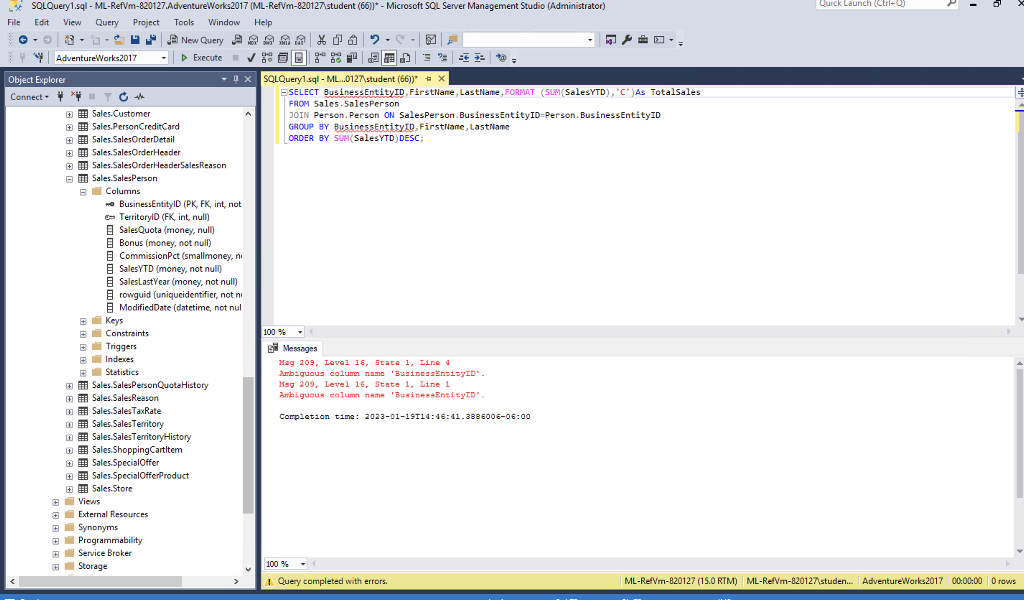The image size is (1024, 600).
Task: Click the Parse checkmark icon
Action: [251, 57]
